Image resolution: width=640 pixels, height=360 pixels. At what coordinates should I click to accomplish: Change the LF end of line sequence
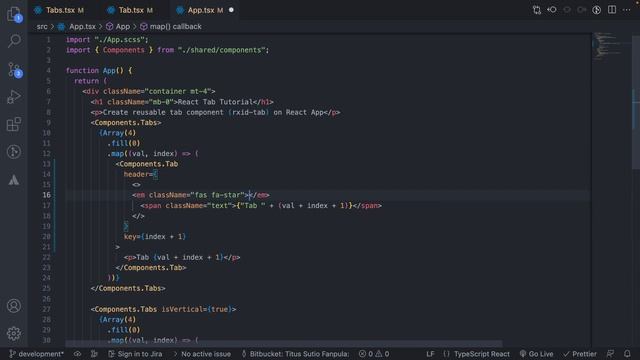pos(430,354)
